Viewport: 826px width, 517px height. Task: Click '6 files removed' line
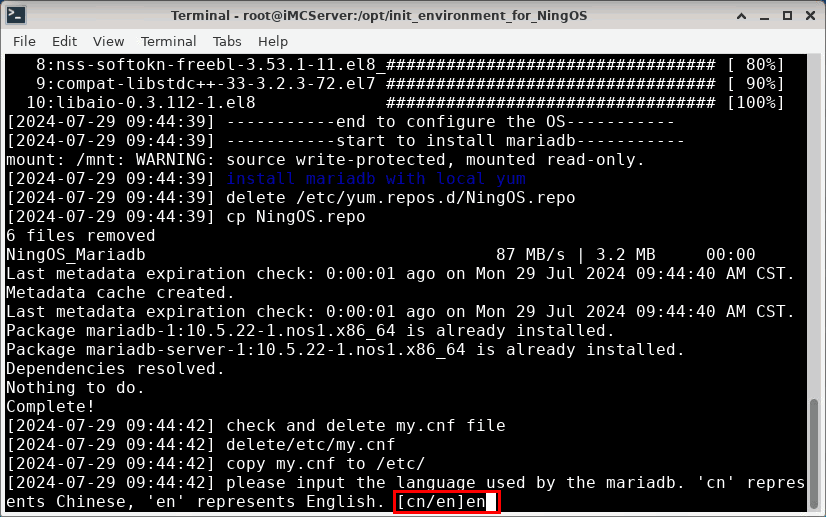pyautogui.click(x=81, y=236)
